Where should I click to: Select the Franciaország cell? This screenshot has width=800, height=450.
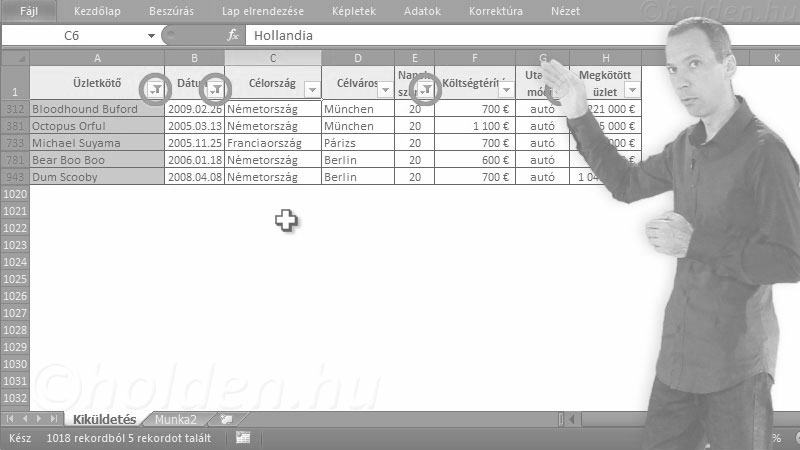273,143
